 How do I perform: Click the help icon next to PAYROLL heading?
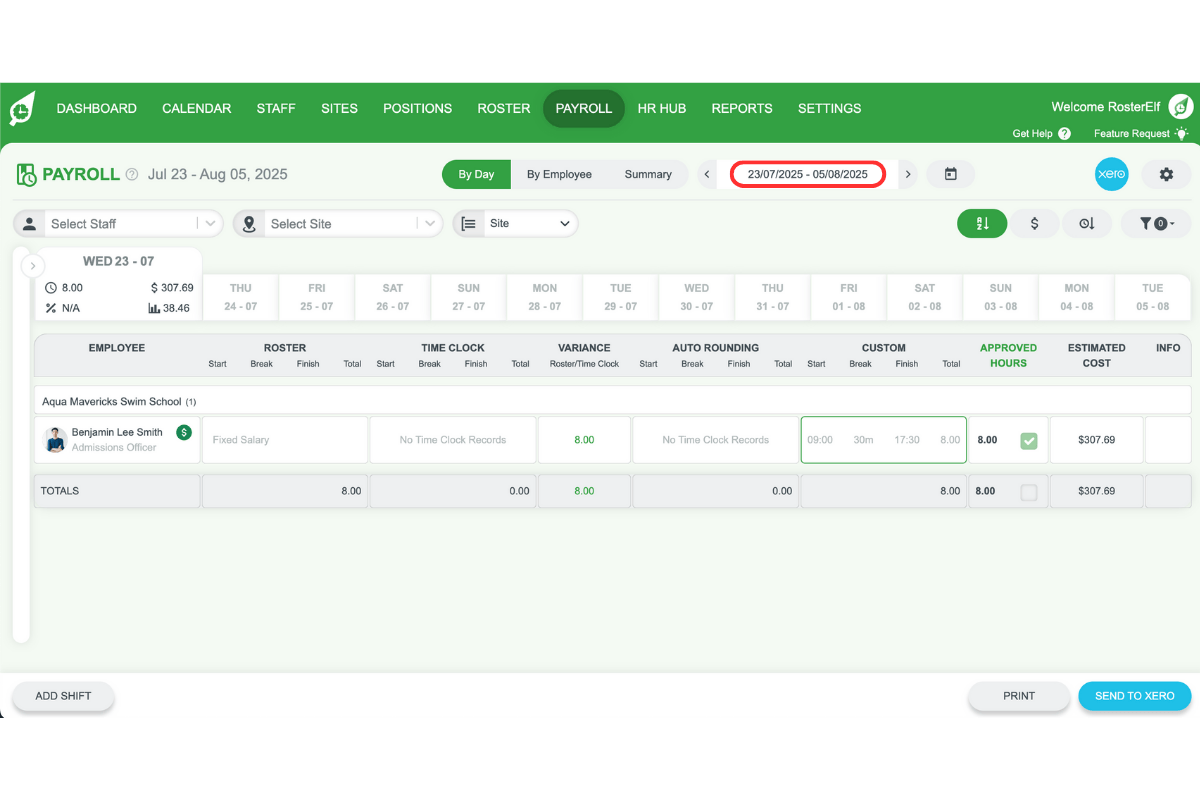coord(131,174)
